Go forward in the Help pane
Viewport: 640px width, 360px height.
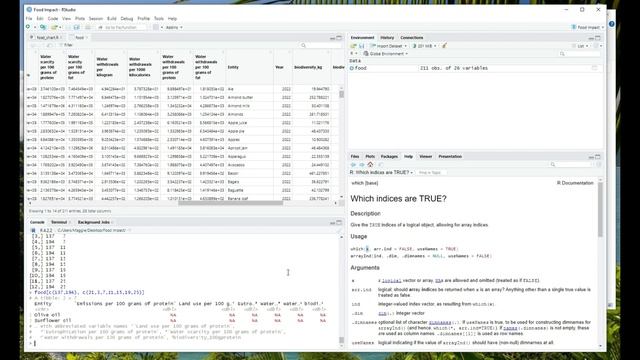coord(362,164)
